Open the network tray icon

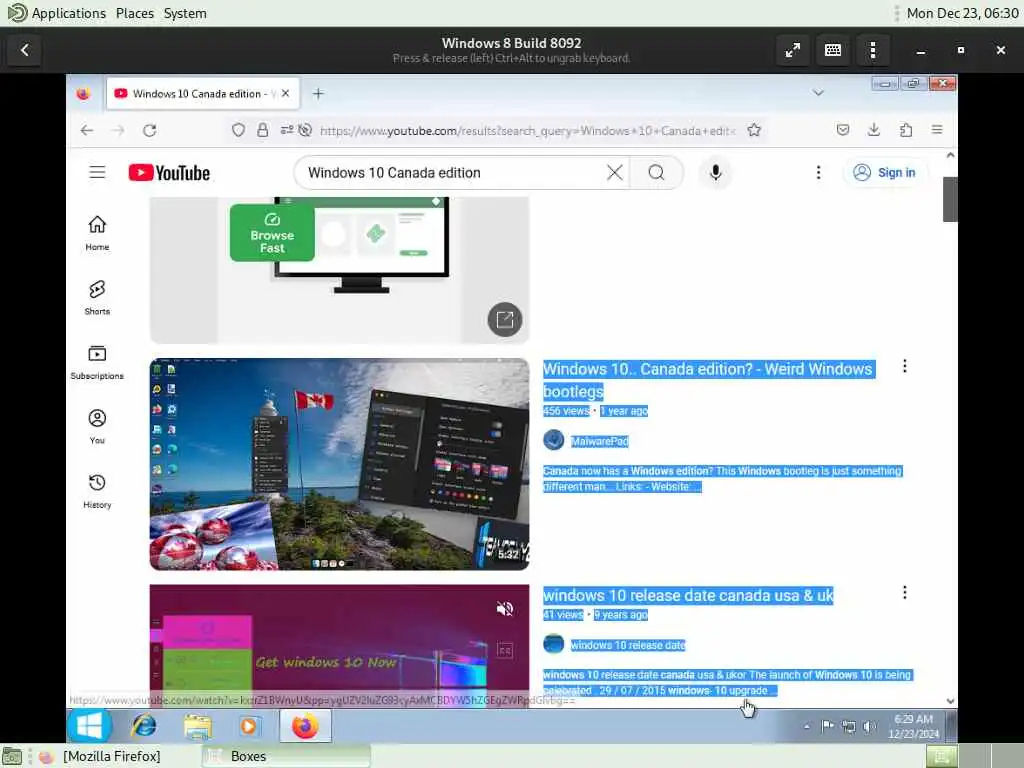(848, 726)
